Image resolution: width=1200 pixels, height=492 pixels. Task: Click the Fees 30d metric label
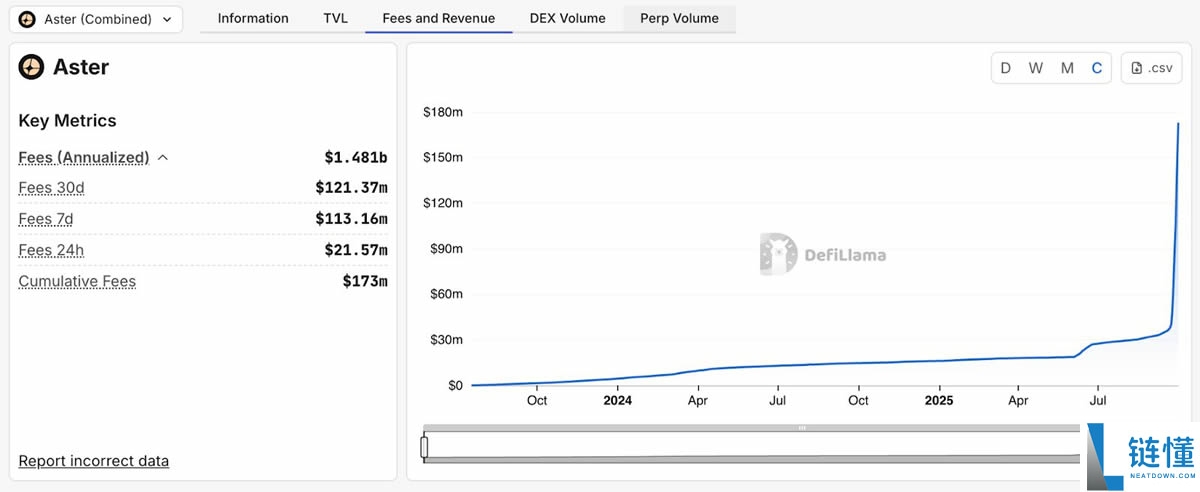pyautogui.click(x=52, y=188)
